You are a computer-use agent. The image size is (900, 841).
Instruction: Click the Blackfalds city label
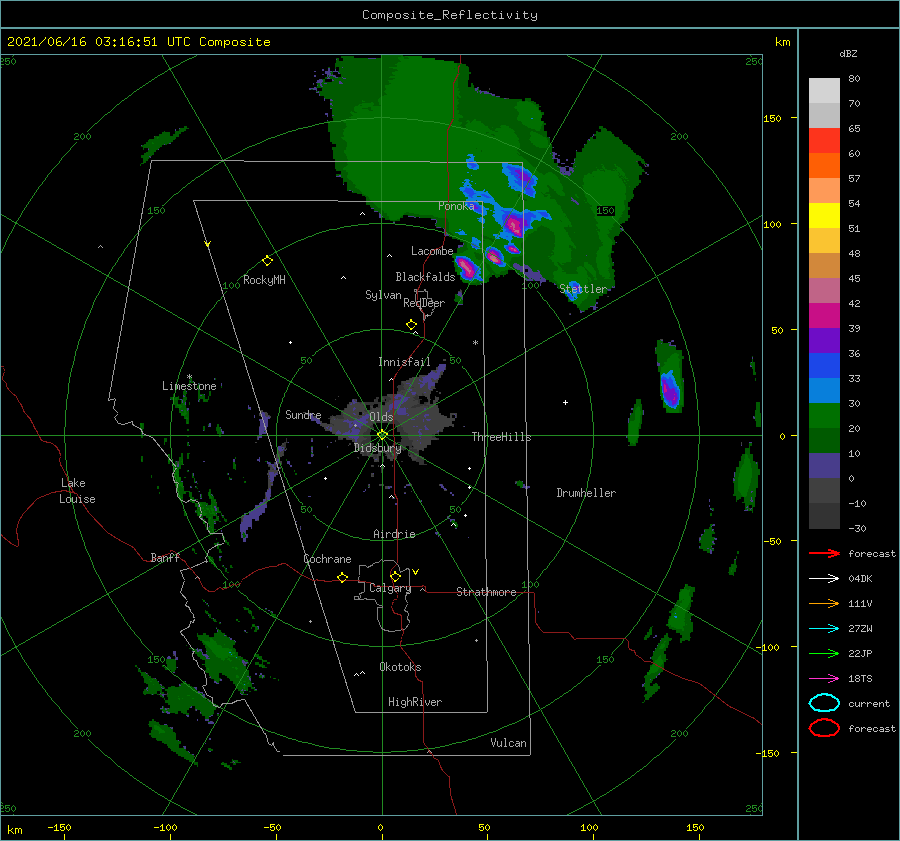425,277
